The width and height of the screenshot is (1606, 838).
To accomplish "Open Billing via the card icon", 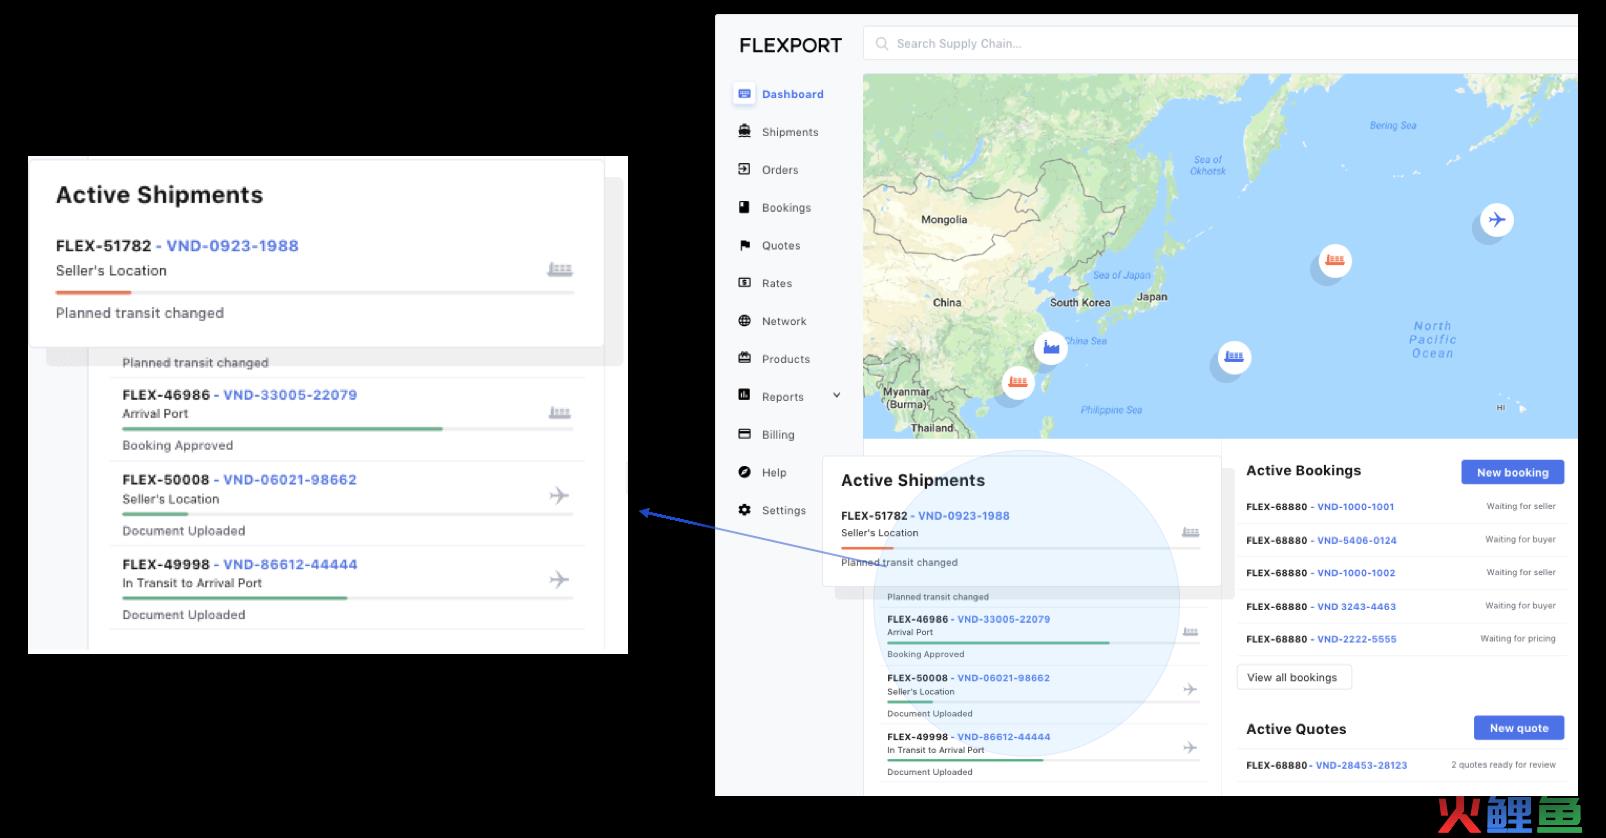I will point(744,434).
